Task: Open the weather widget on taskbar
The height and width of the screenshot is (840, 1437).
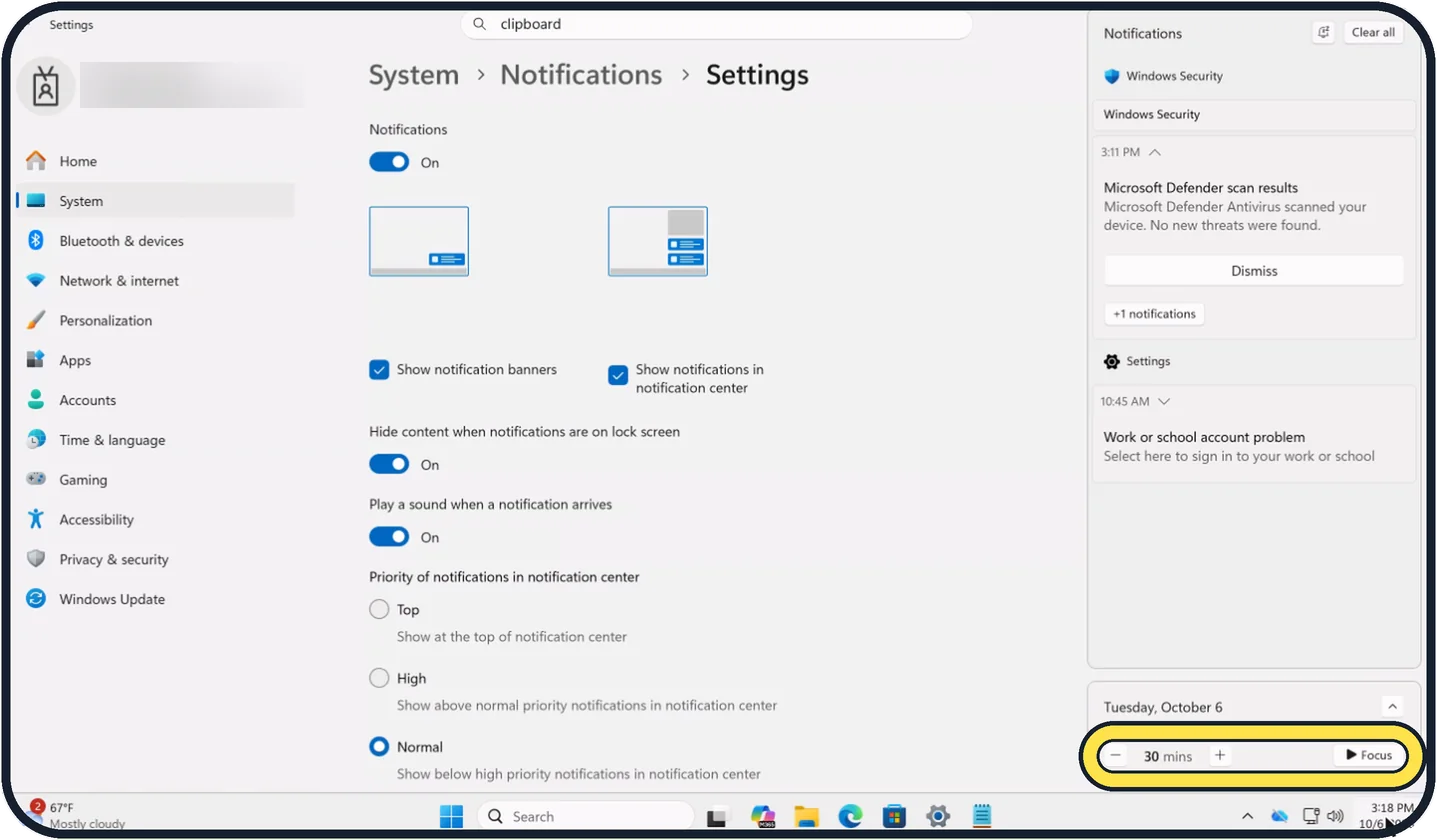Action: pyautogui.click(x=78, y=815)
